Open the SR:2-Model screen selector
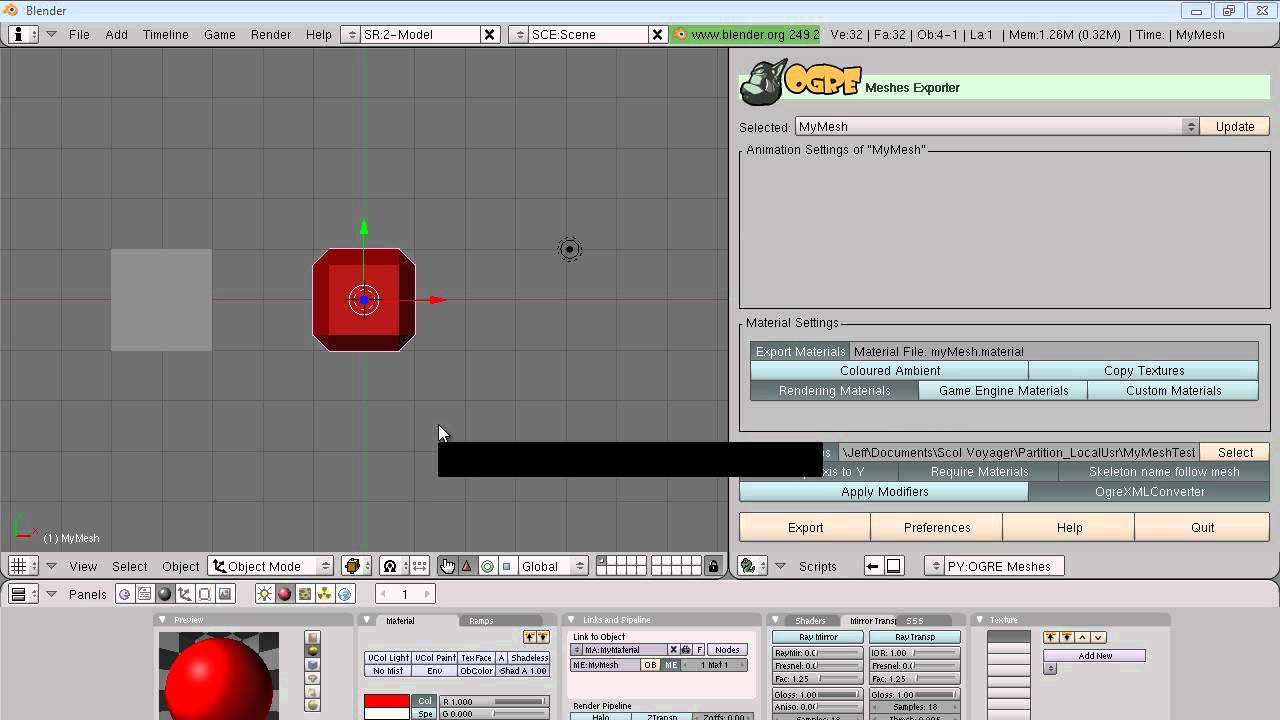Screen dimensions: 1280x720 click(x=349, y=34)
